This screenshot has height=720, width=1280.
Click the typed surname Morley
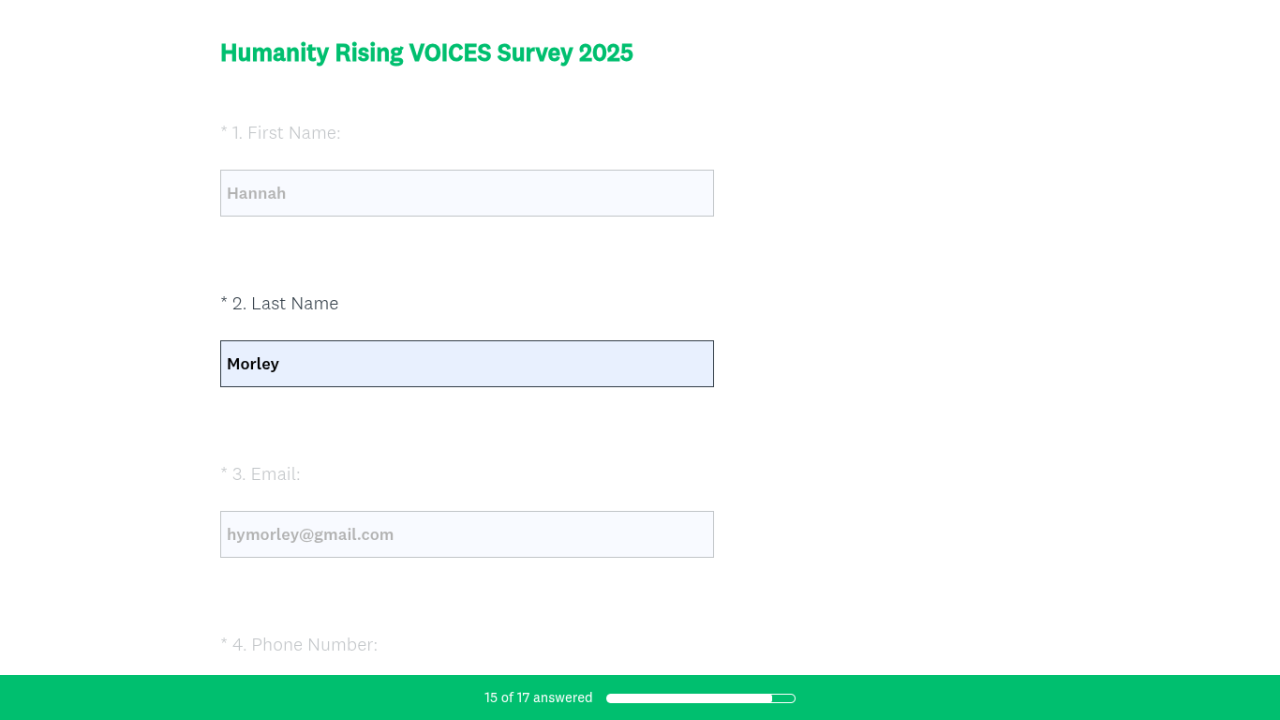coord(253,364)
